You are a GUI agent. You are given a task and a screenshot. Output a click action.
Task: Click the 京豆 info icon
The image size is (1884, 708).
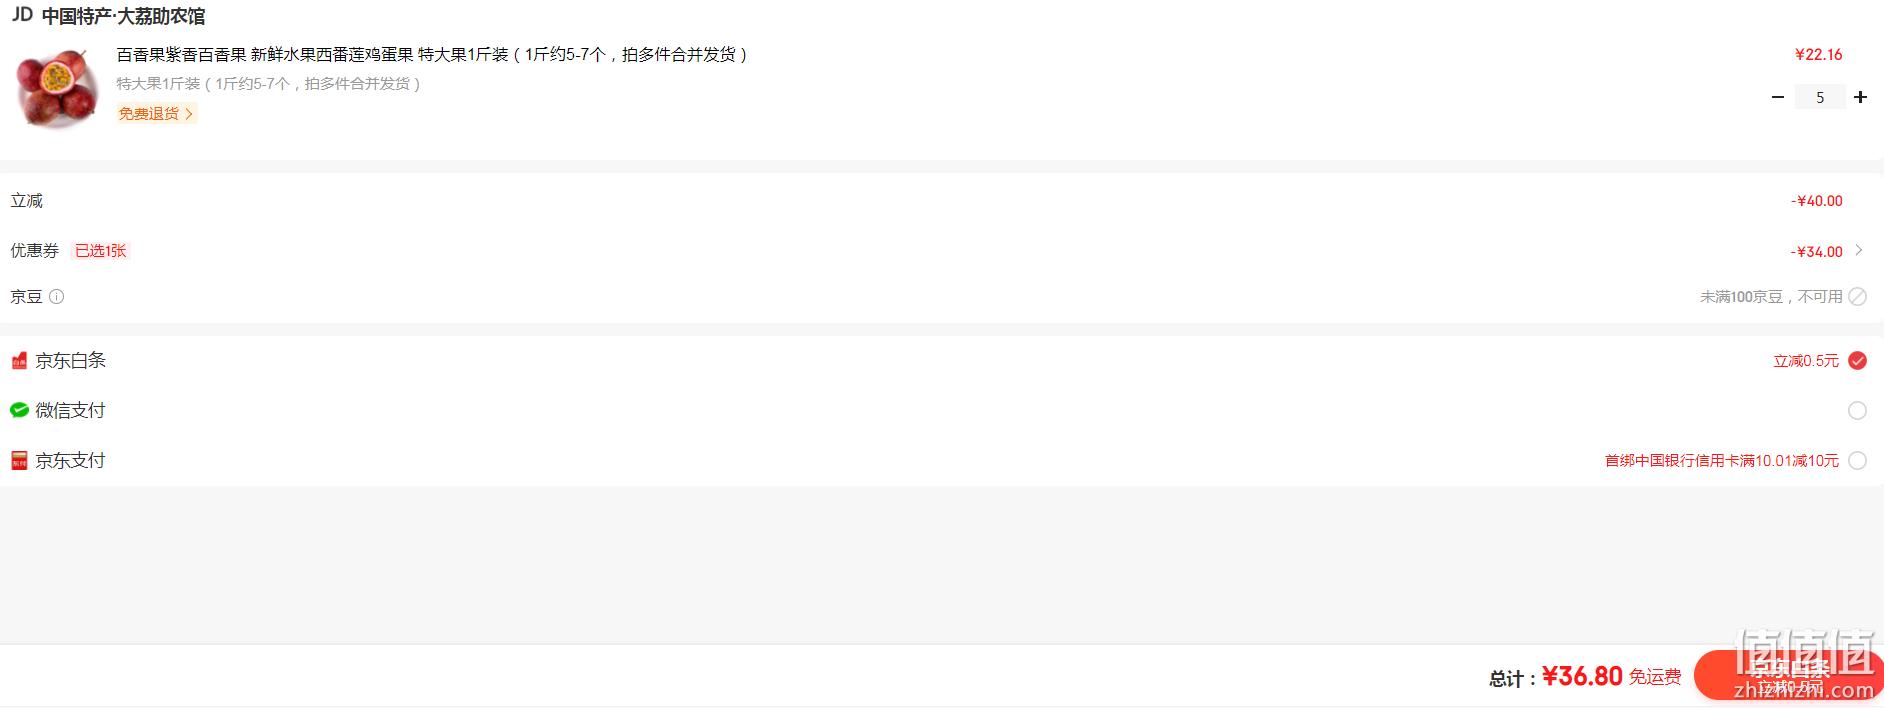57,296
